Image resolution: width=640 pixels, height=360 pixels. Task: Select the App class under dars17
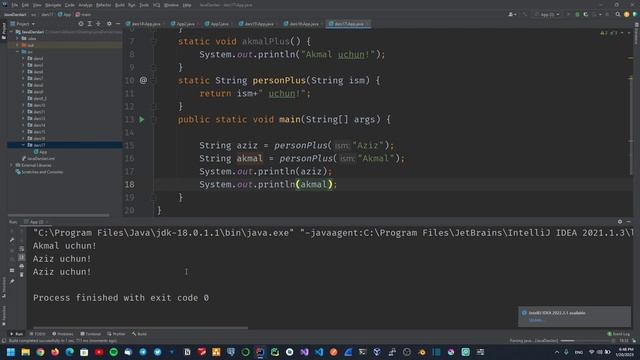pos(40,152)
